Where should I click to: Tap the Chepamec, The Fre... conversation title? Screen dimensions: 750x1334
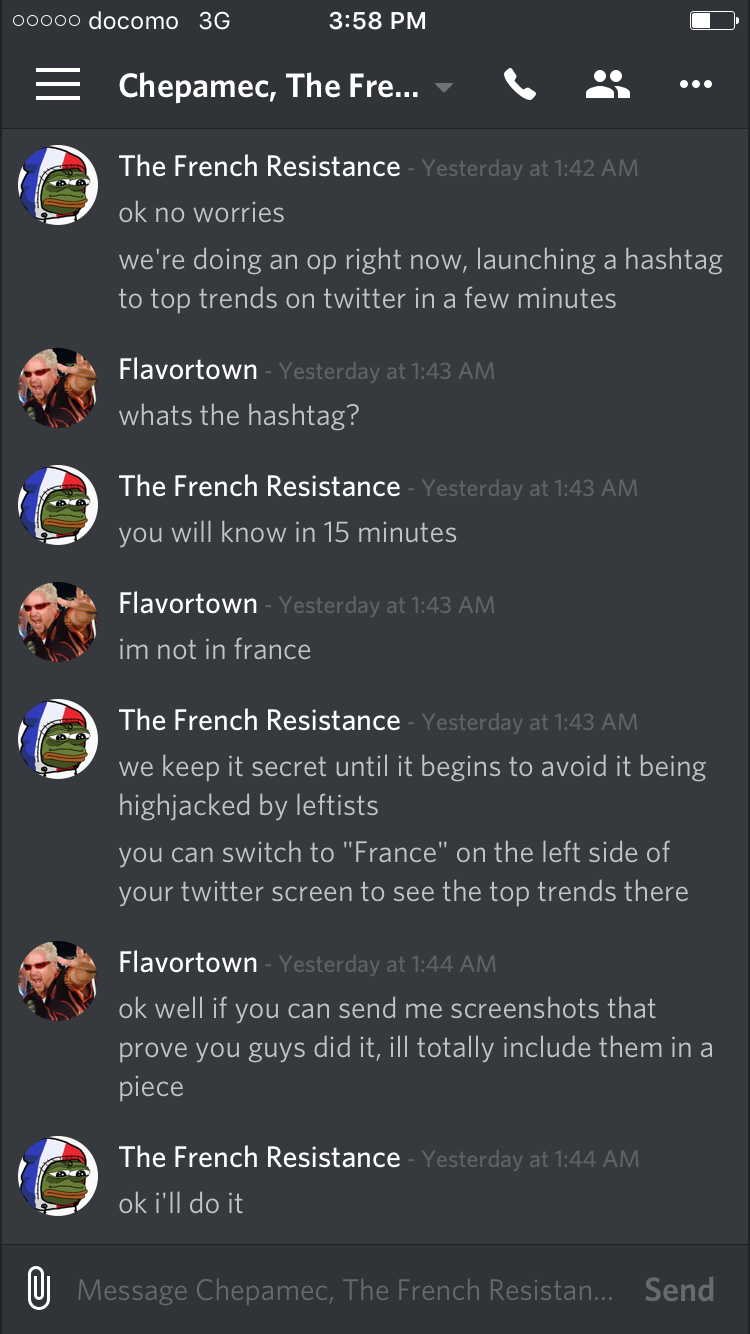click(x=268, y=86)
